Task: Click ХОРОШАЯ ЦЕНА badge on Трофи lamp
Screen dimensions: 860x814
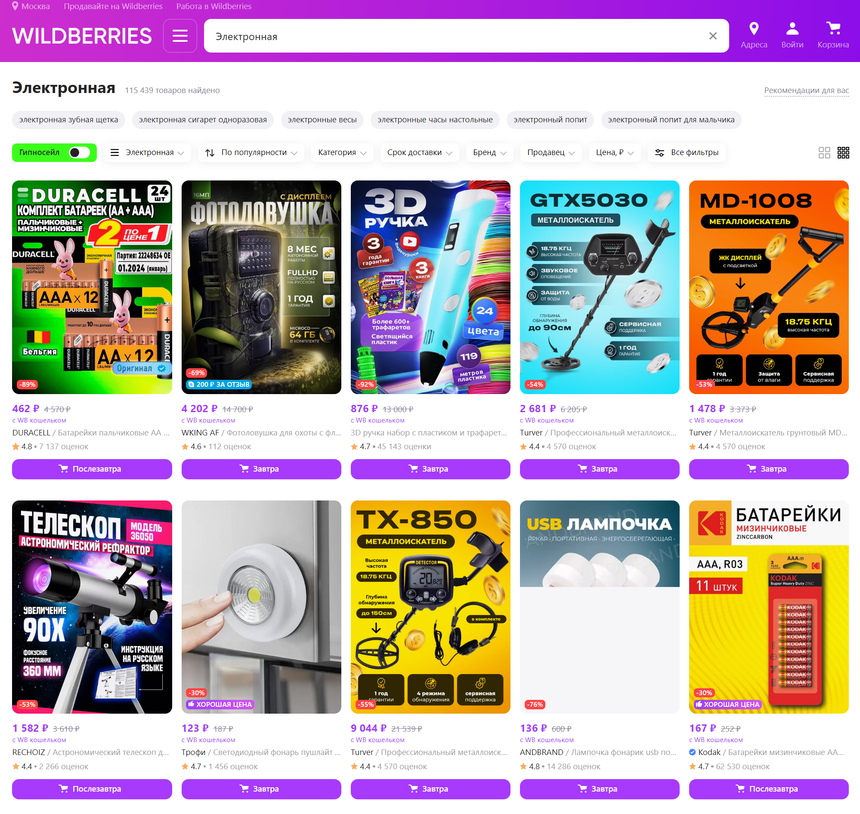Action: point(219,704)
